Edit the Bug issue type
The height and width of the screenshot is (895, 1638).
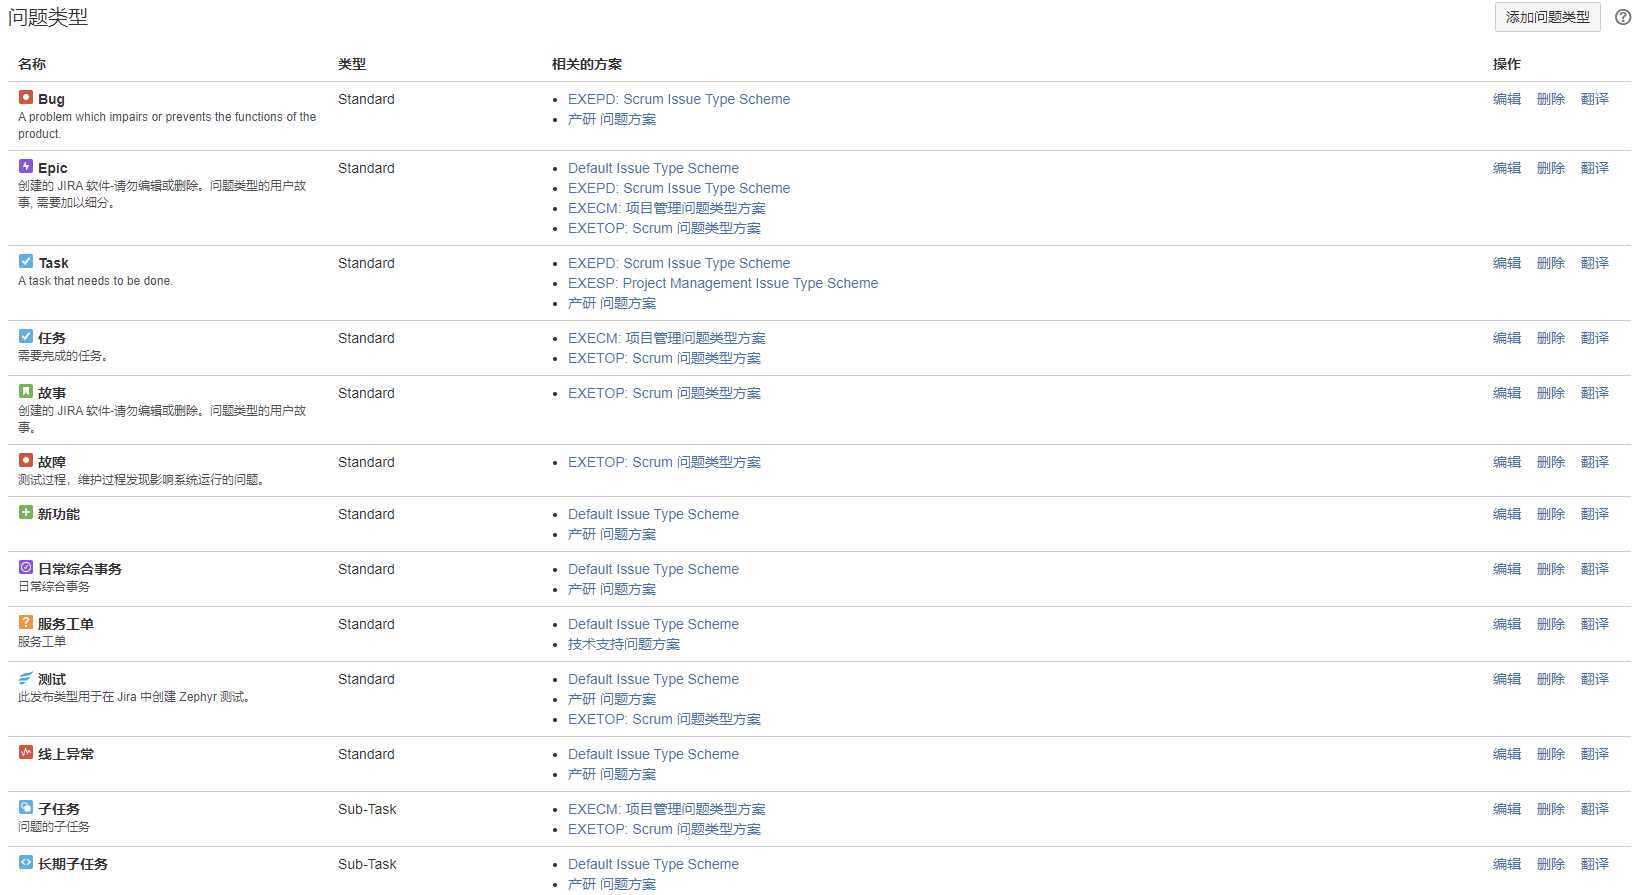coord(1506,99)
